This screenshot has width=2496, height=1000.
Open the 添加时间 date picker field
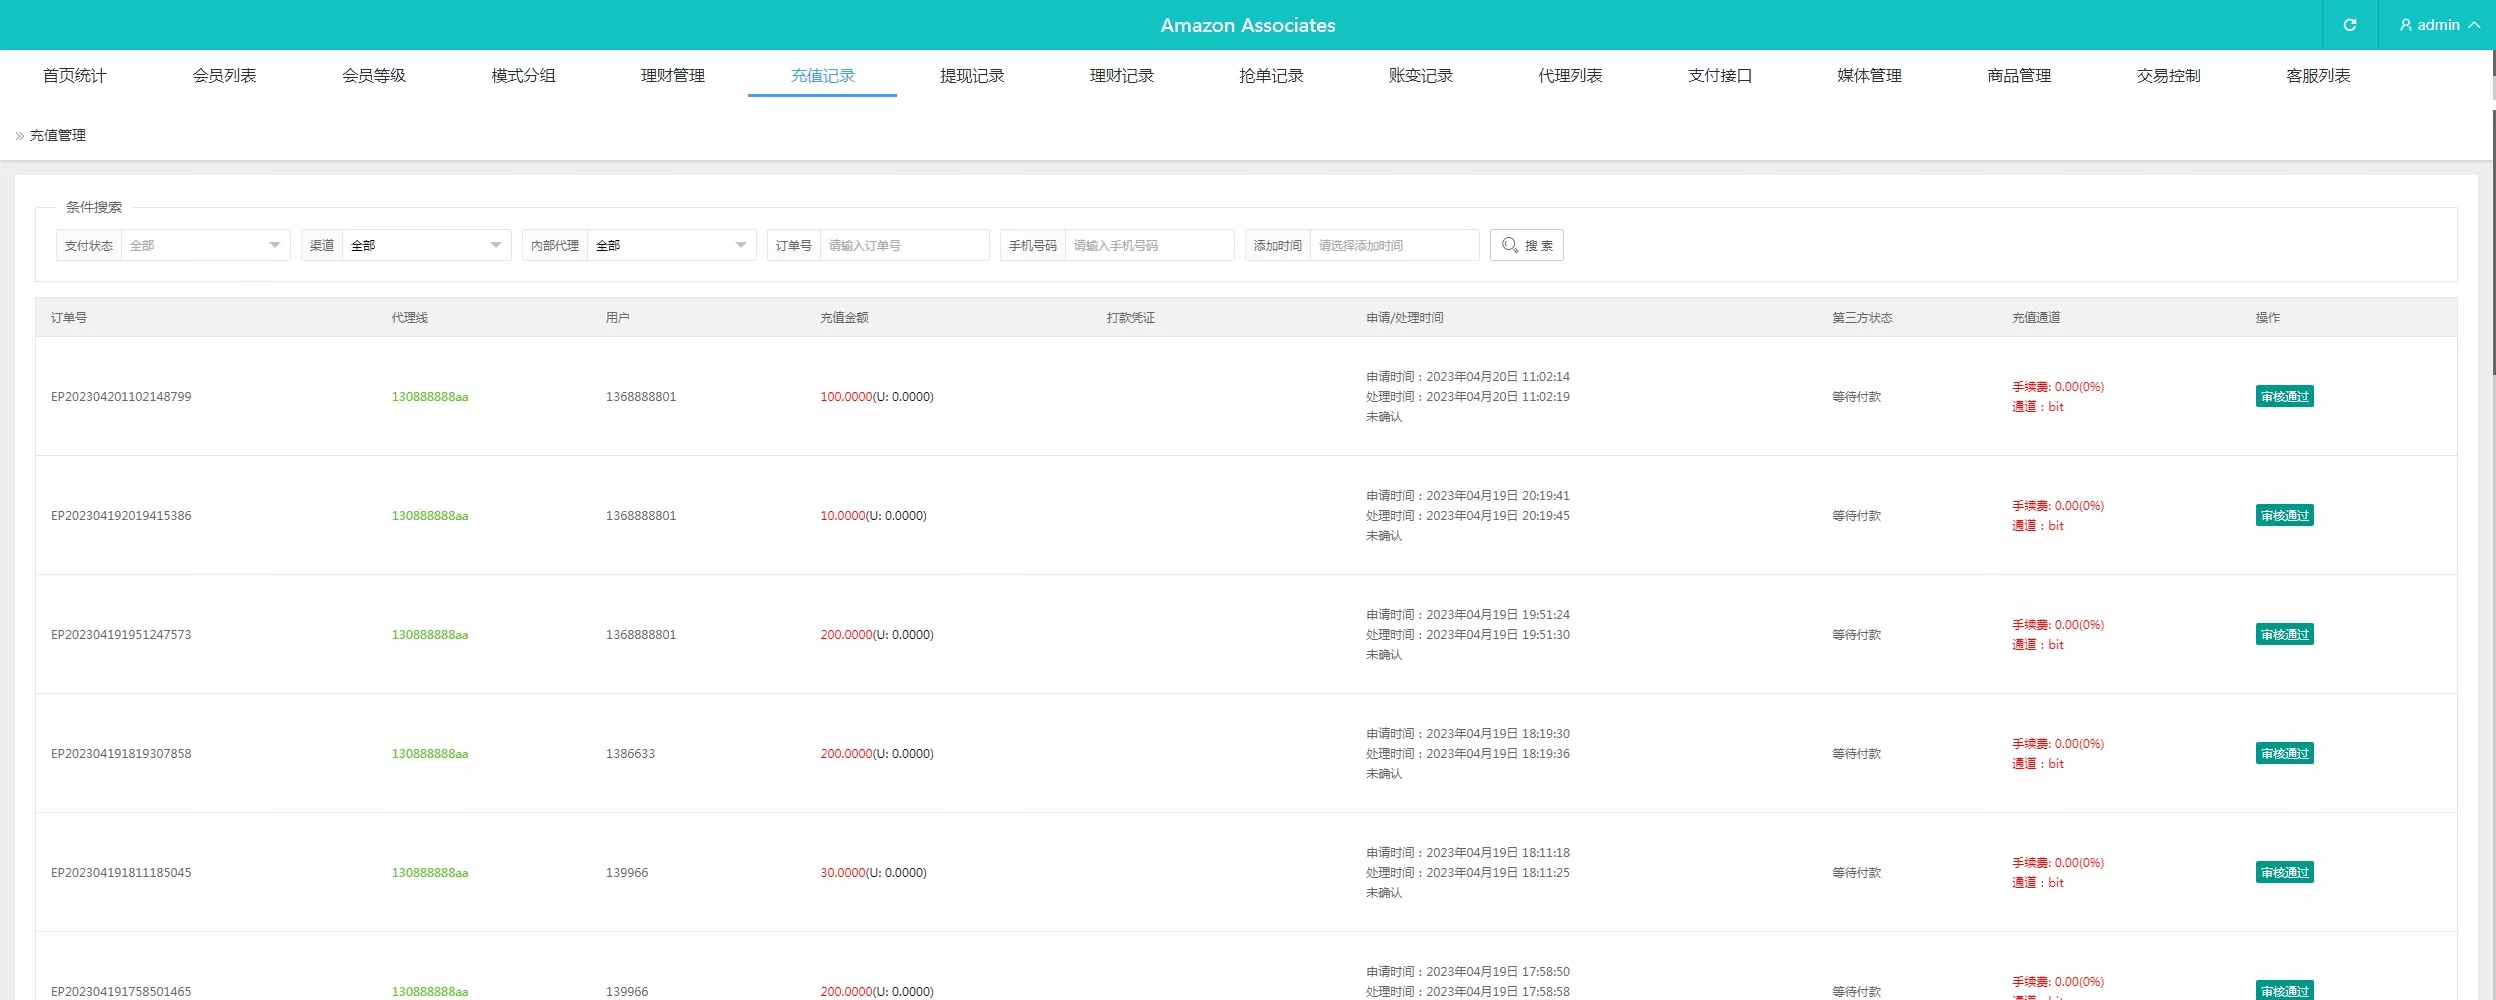point(1393,245)
